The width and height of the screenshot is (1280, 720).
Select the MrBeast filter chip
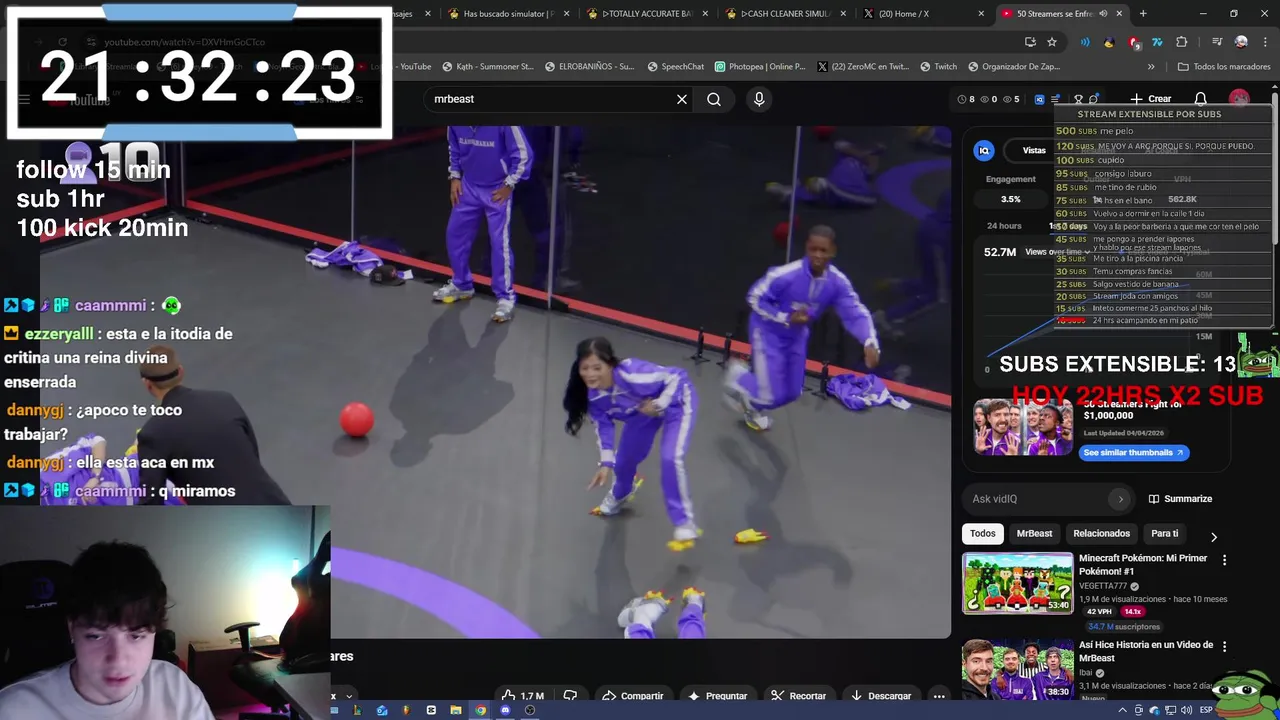coord(1034,534)
